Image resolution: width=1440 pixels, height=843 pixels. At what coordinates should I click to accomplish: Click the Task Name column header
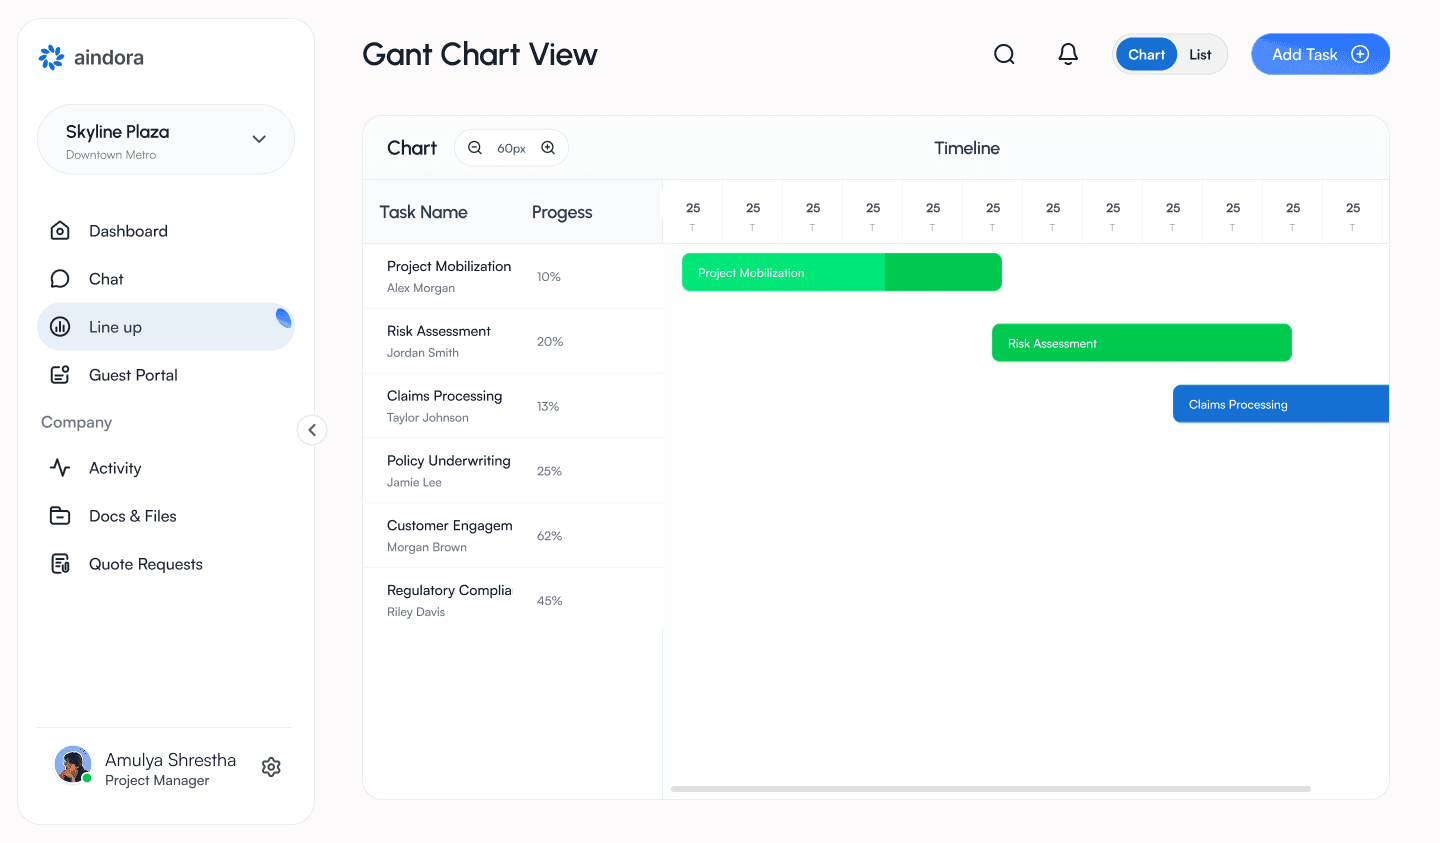click(x=424, y=212)
